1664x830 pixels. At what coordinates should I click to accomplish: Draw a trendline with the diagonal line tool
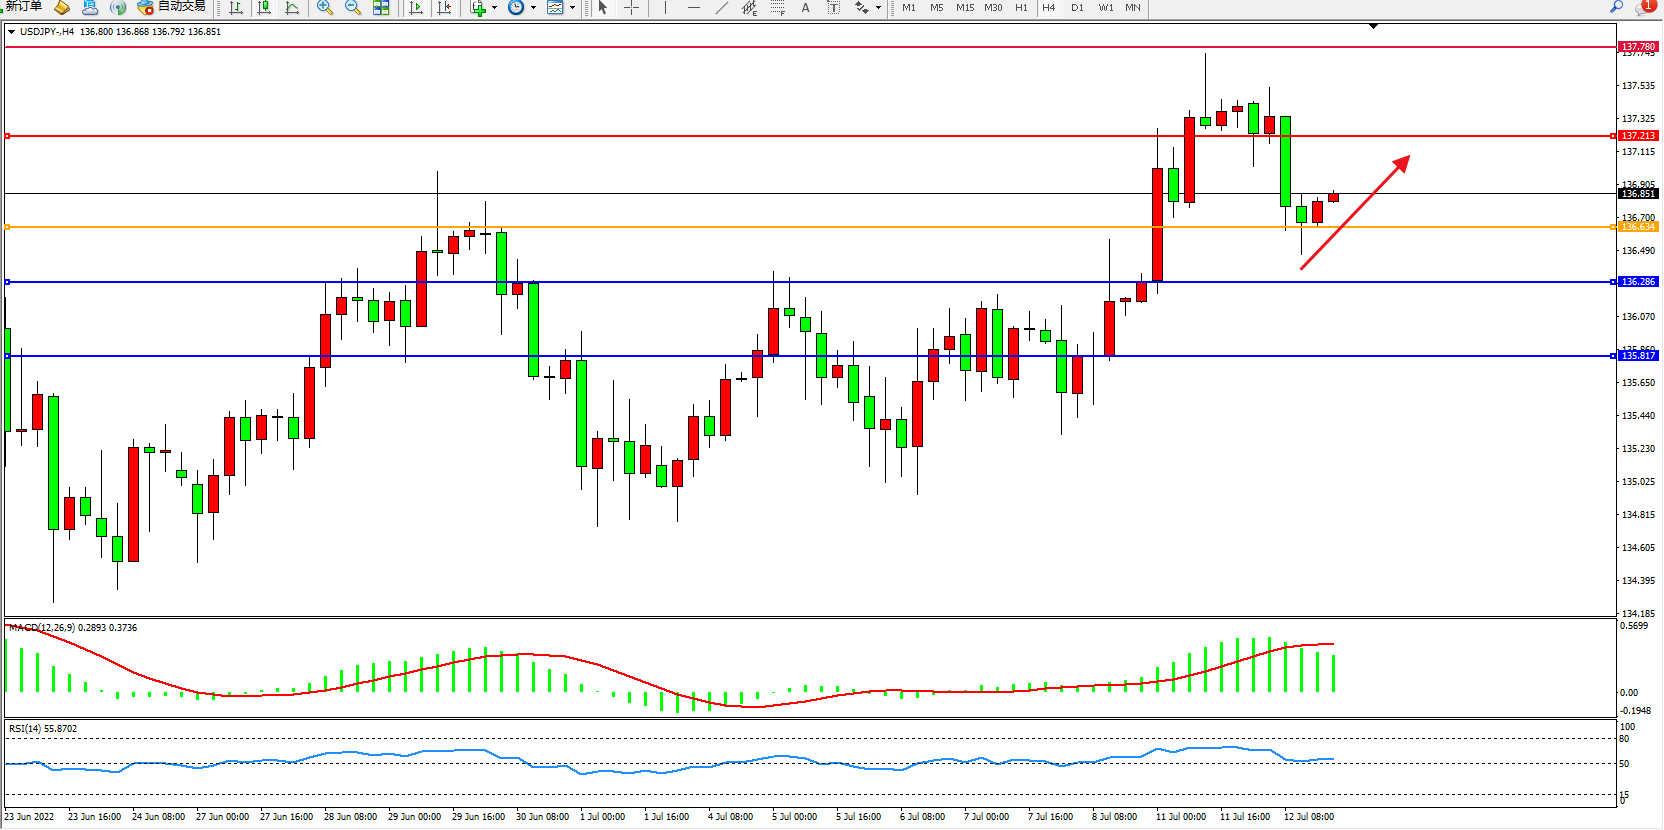tap(722, 8)
